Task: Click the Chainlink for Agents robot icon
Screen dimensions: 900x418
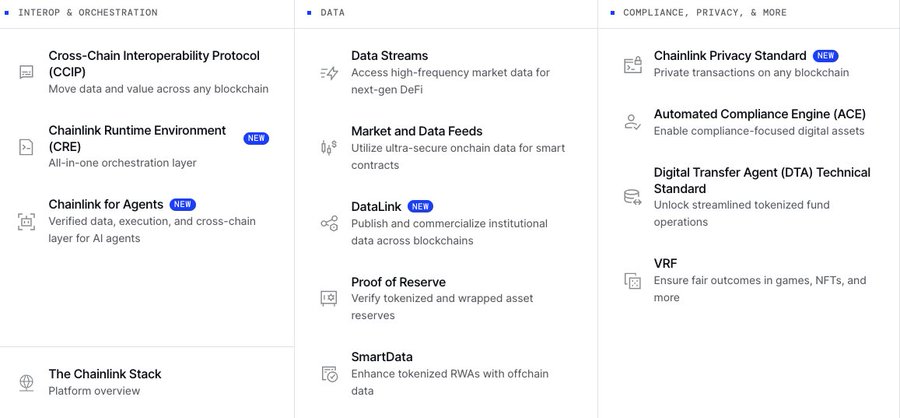Action: (26, 221)
